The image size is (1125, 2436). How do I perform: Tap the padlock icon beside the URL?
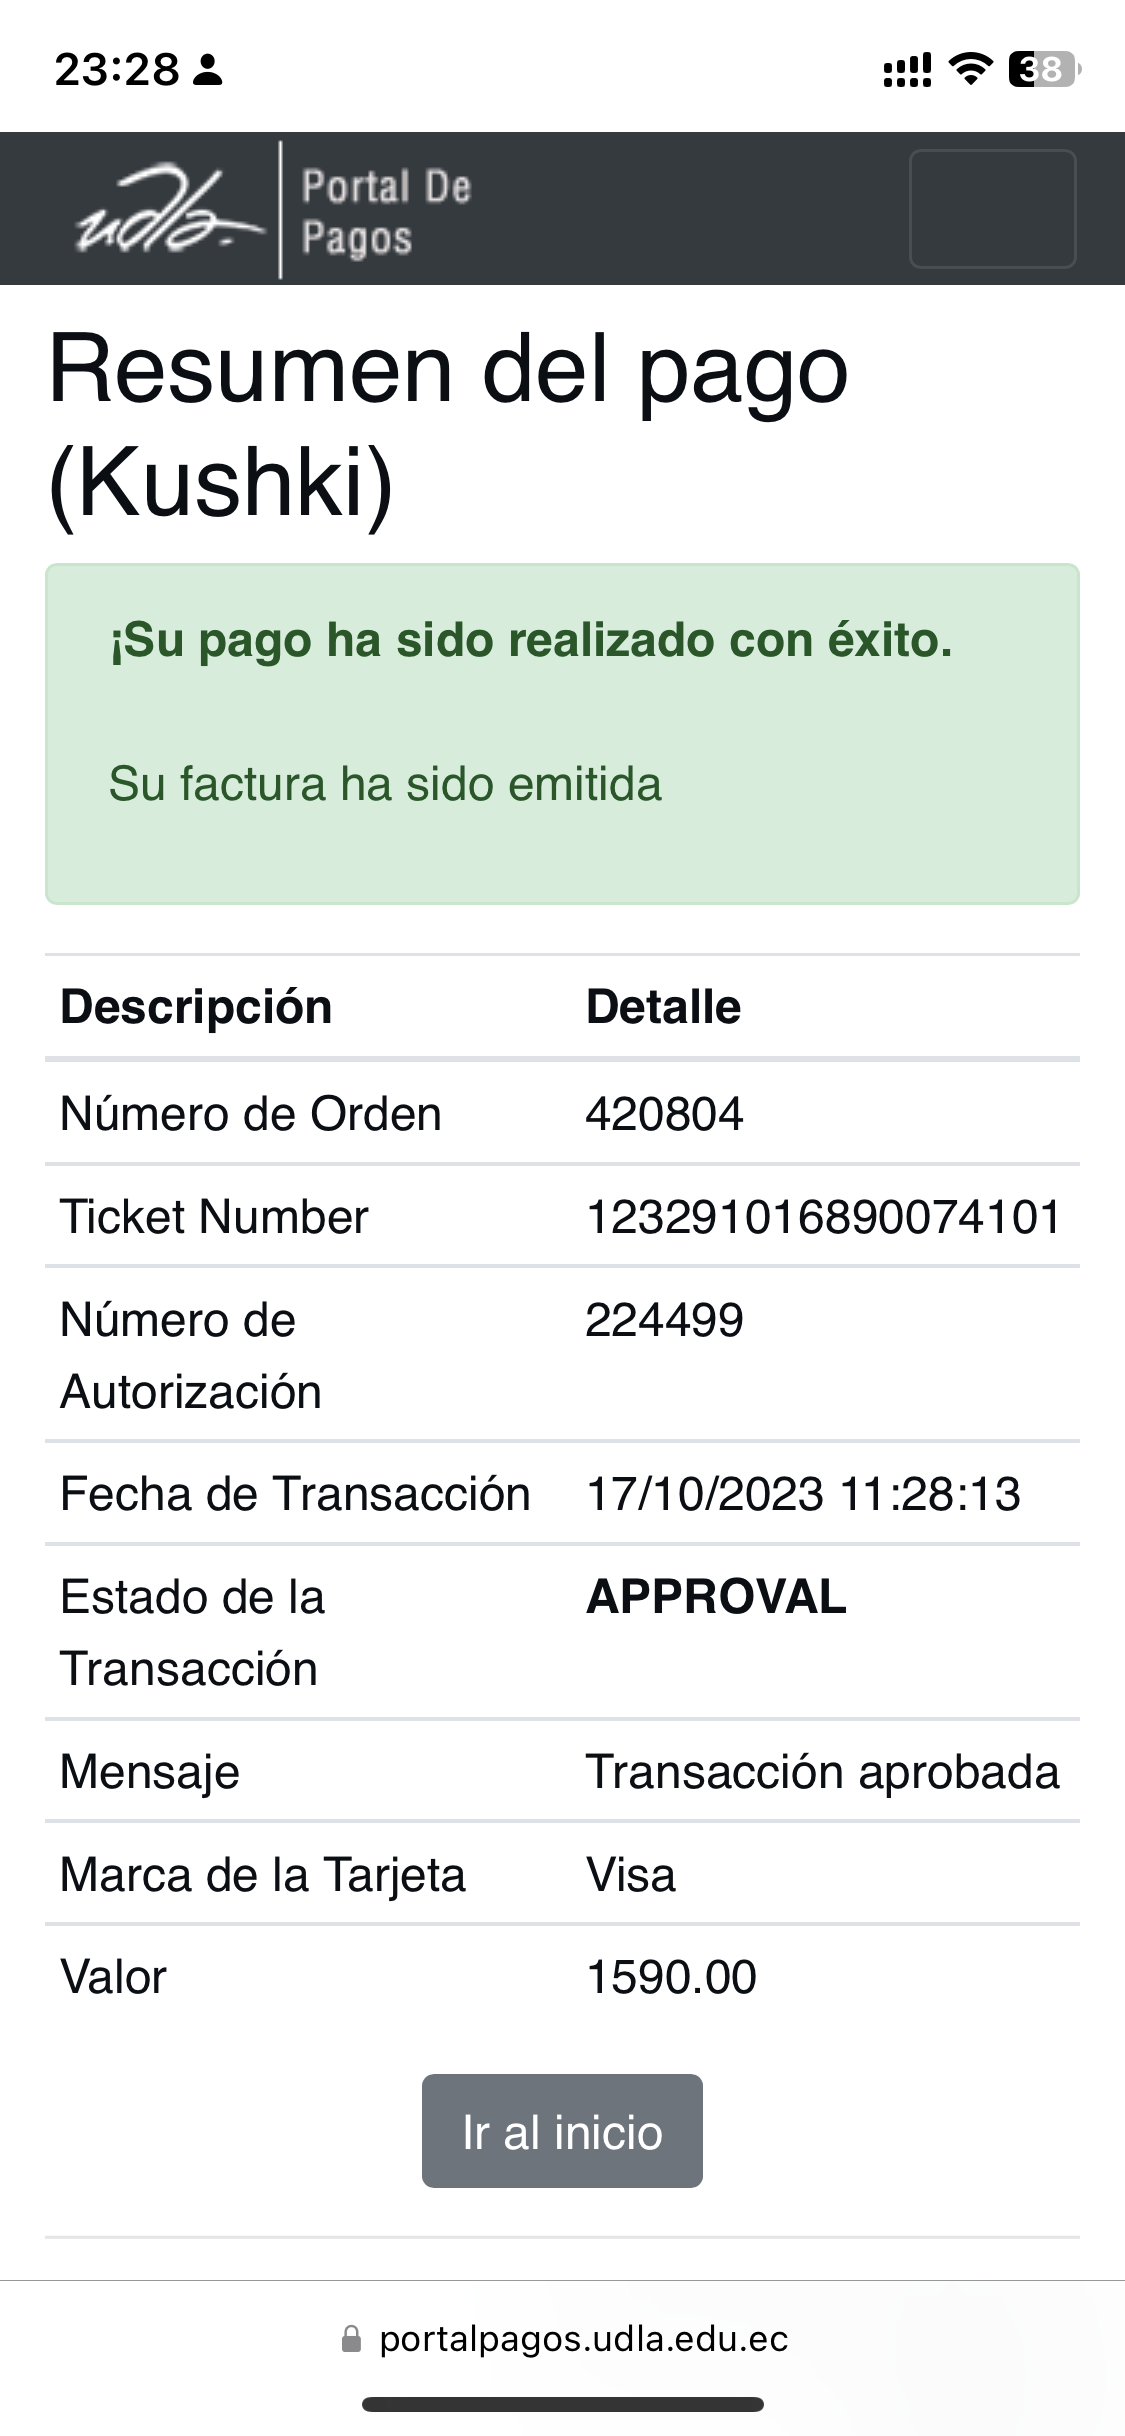click(351, 2339)
